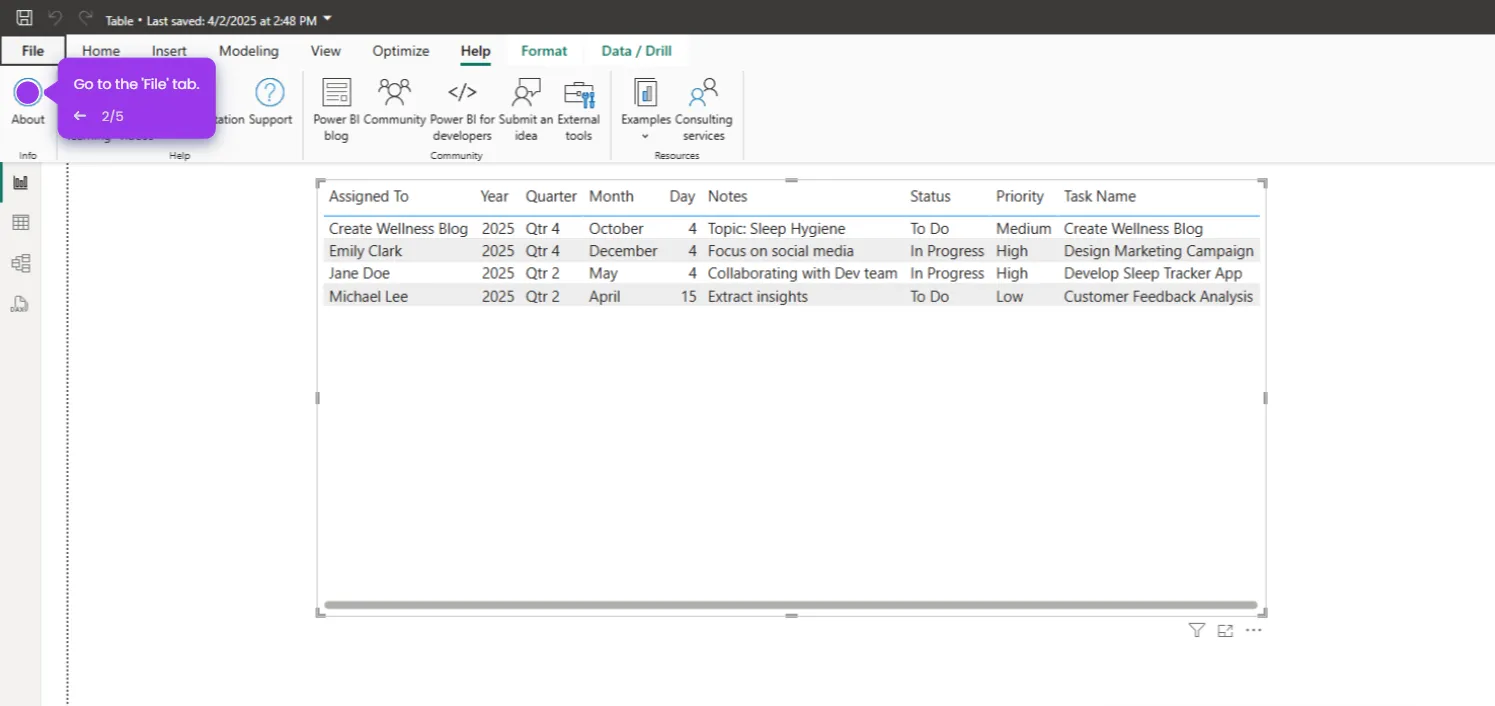The height and width of the screenshot is (706, 1495).
Task: Open More options ellipsis on visual
Action: click(1254, 630)
